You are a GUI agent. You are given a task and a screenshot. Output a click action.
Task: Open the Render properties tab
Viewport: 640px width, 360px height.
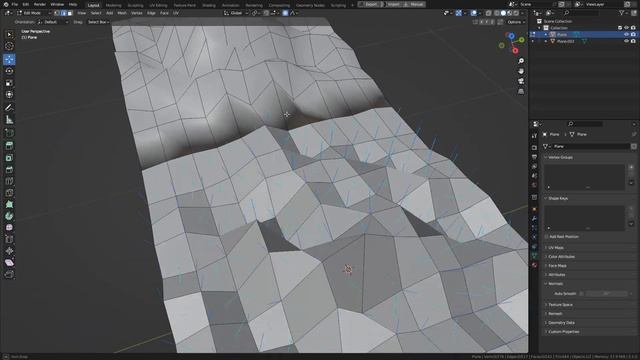tap(534, 147)
